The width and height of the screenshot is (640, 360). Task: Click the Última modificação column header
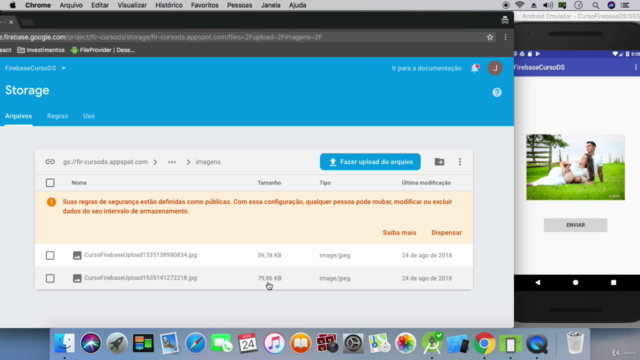(x=426, y=182)
